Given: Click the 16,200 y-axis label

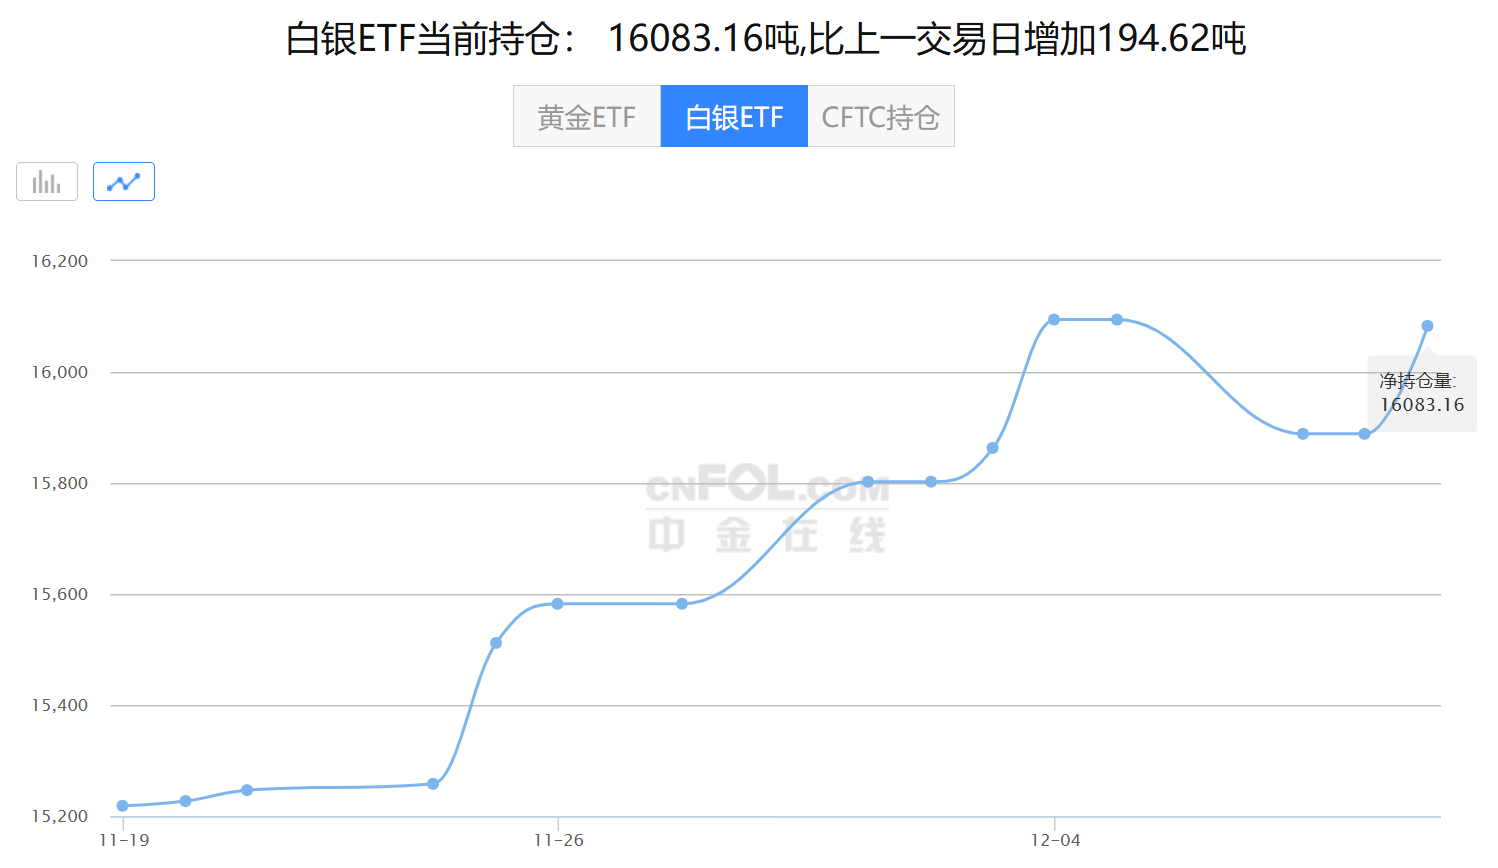Looking at the screenshot, I should coord(60,261).
